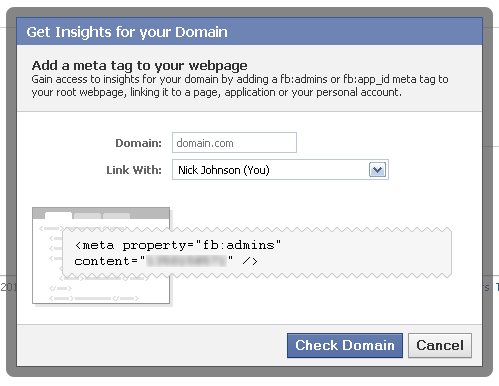Screen dimensions: 499x386
Task: Click the Link With: field label
Action: coord(134,170)
